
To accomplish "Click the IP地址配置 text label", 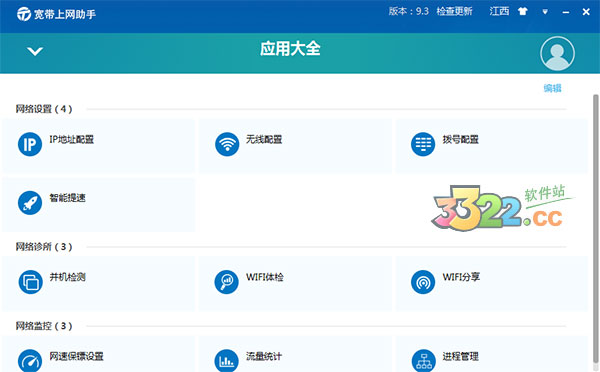I will click(72, 139).
